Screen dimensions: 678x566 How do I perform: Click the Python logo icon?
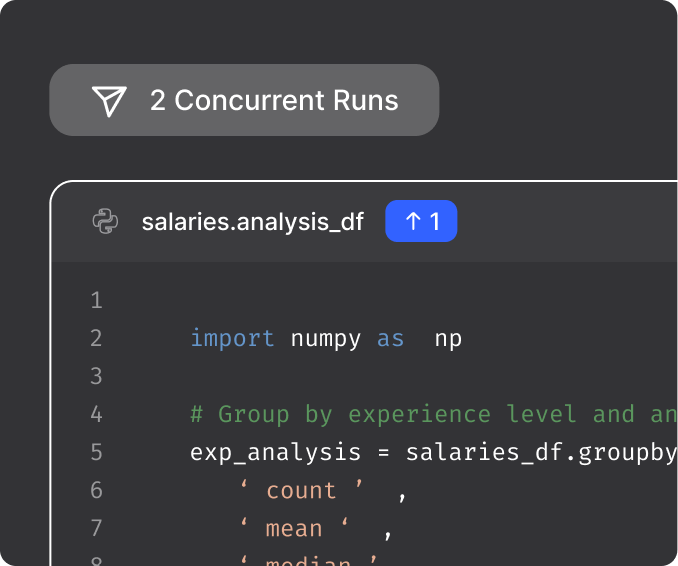[x=105, y=221]
